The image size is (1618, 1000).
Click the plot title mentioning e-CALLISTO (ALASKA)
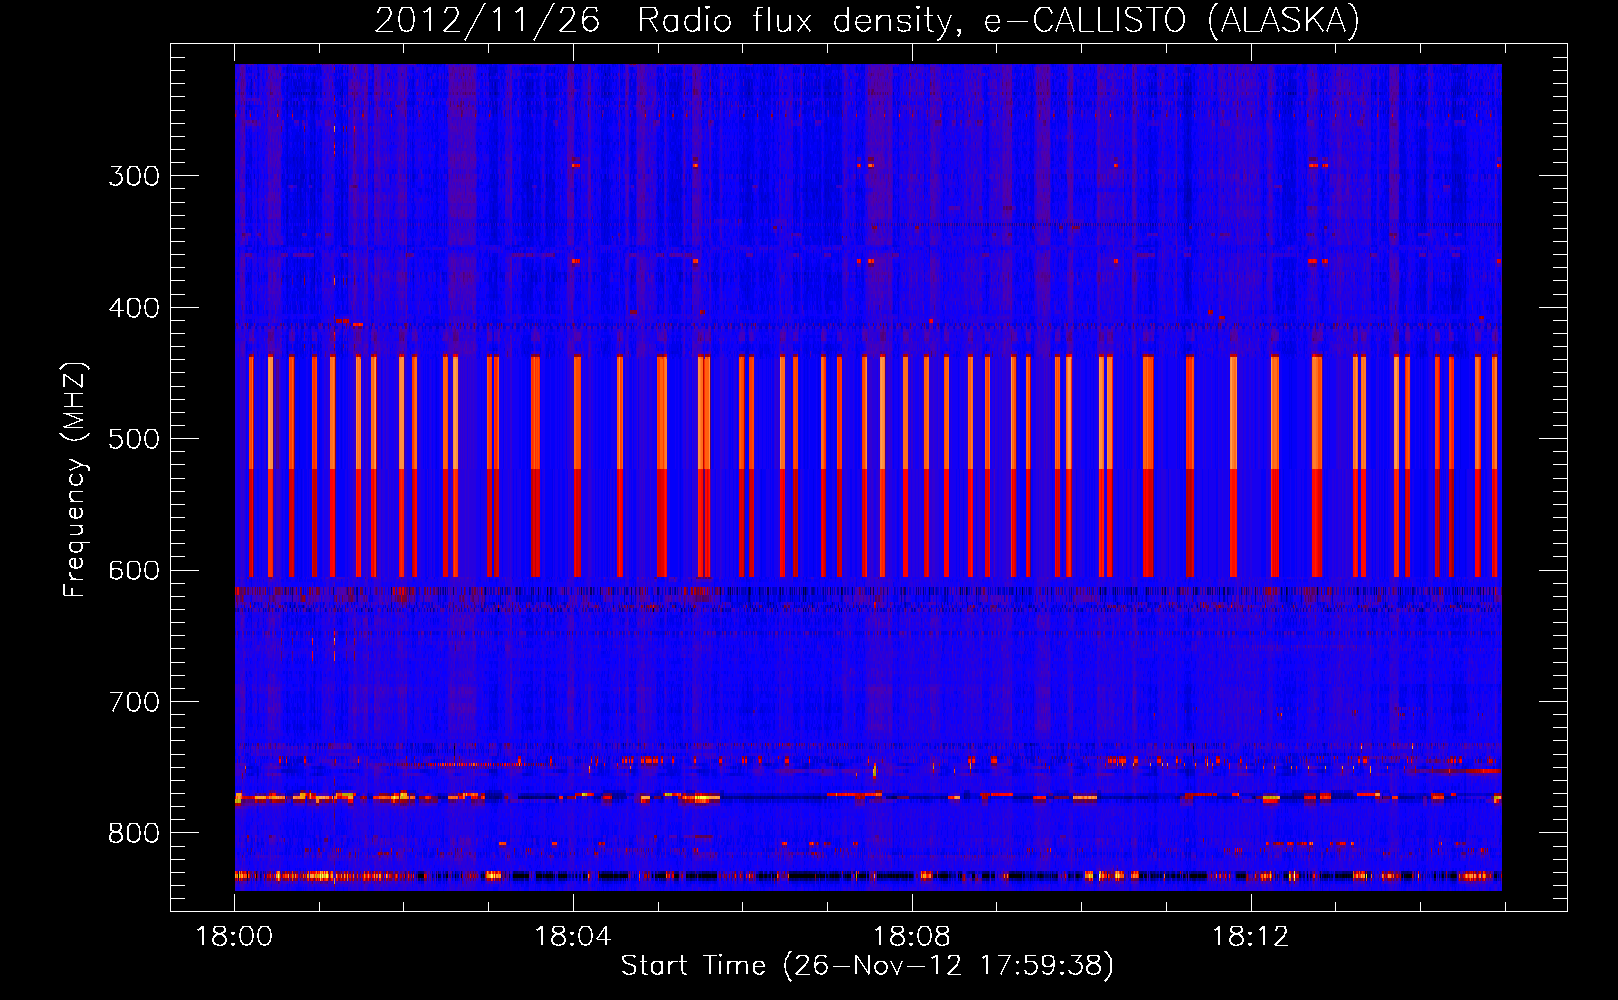867,20
